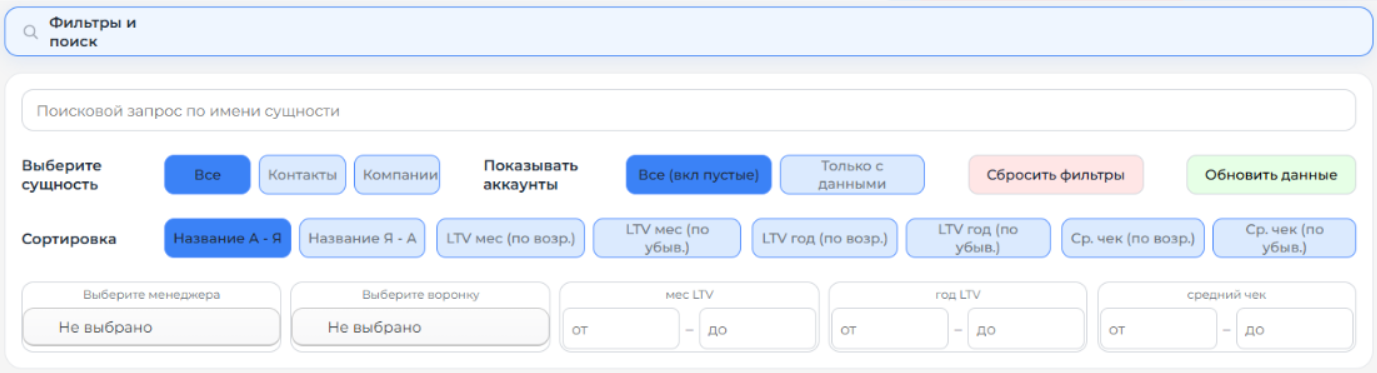Sort by 'Название Я - А'

pos(363,239)
